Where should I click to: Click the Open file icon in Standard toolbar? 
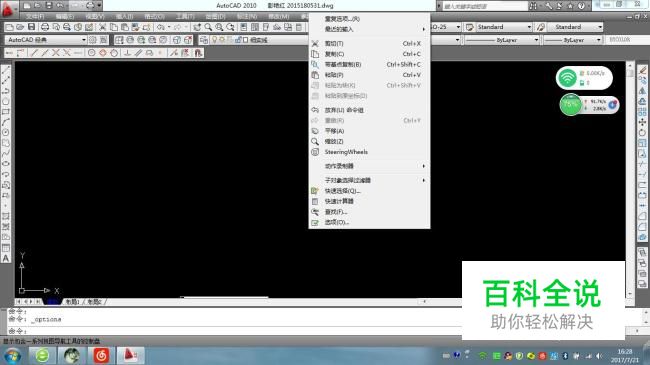point(20,27)
